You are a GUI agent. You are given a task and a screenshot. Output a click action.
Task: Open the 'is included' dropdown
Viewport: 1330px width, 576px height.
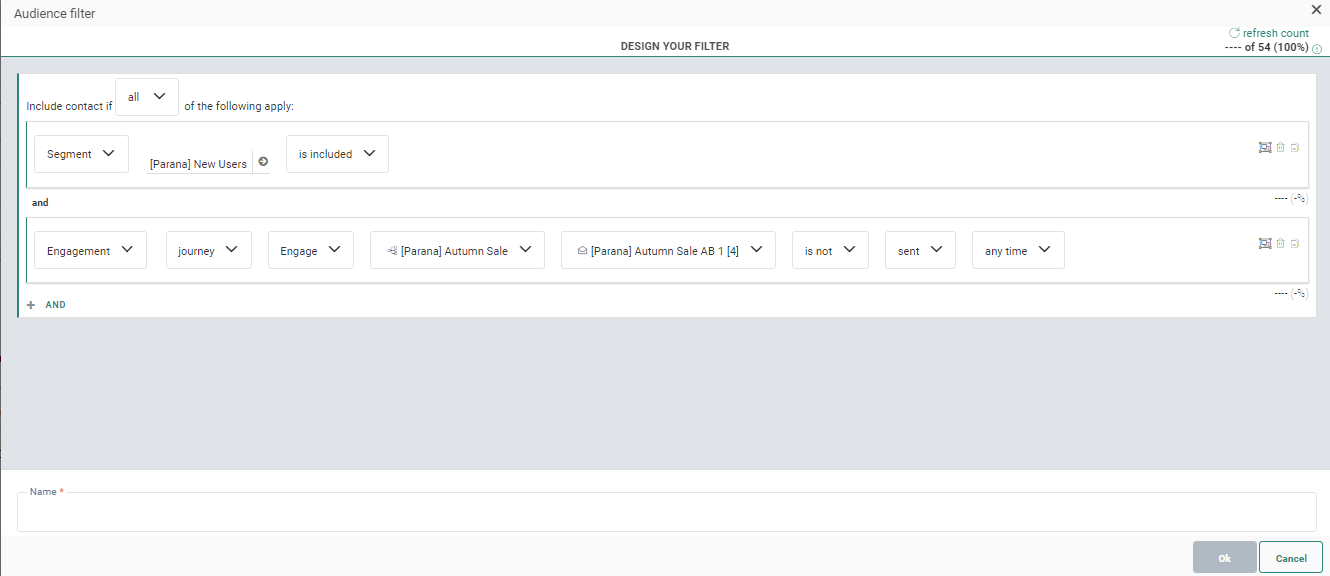point(337,154)
